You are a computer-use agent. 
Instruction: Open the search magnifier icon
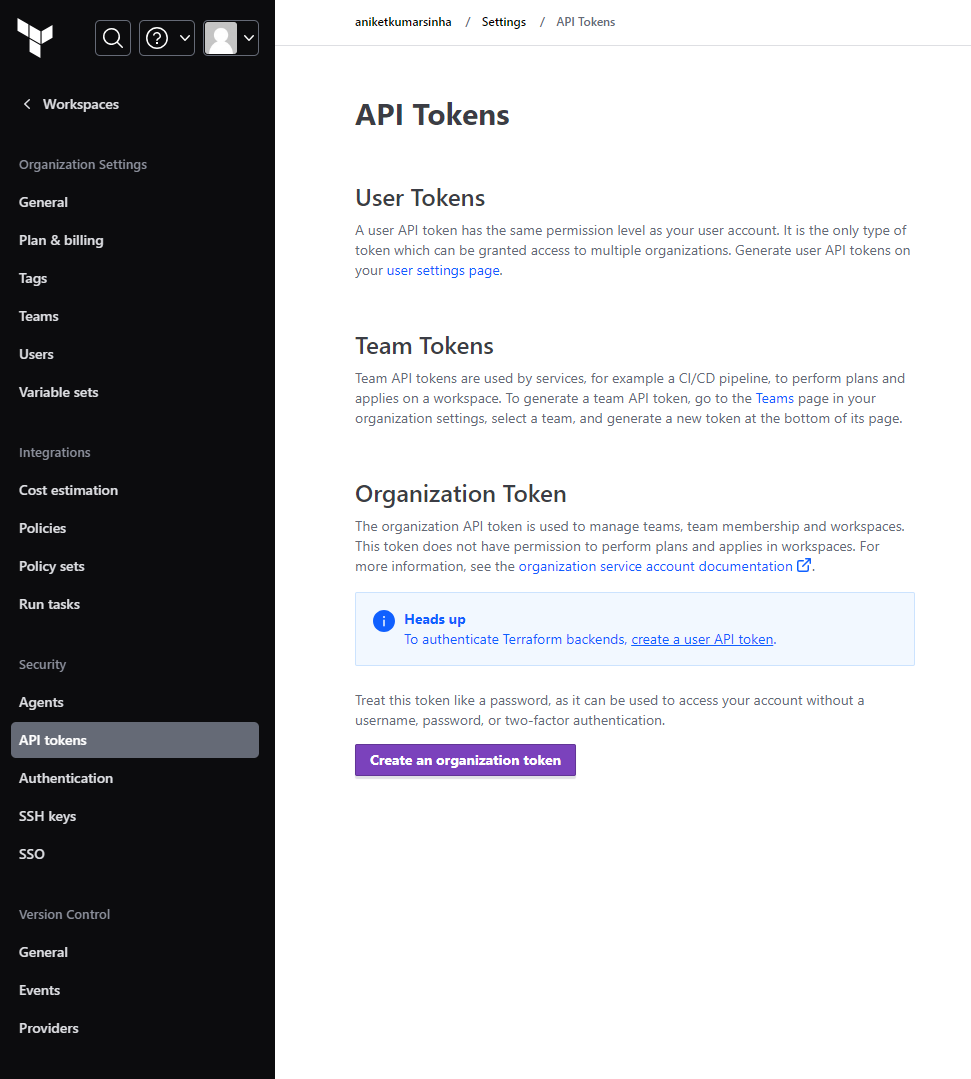tap(113, 38)
